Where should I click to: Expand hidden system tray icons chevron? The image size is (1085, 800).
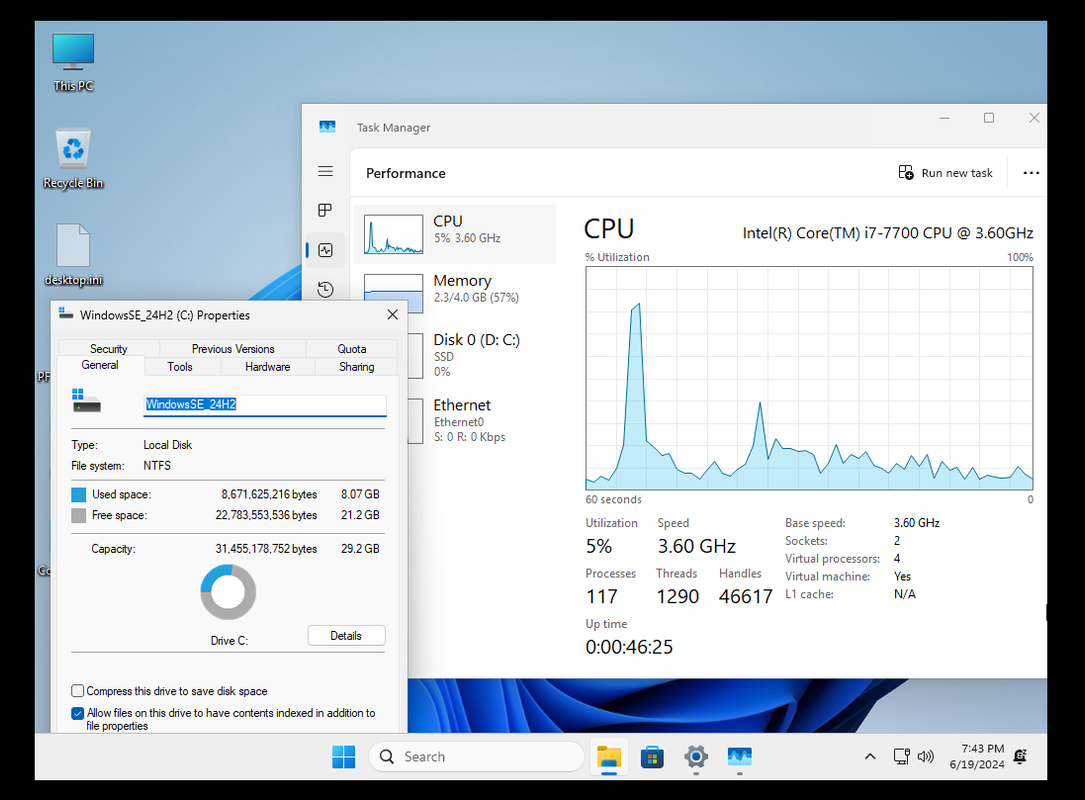coord(870,756)
